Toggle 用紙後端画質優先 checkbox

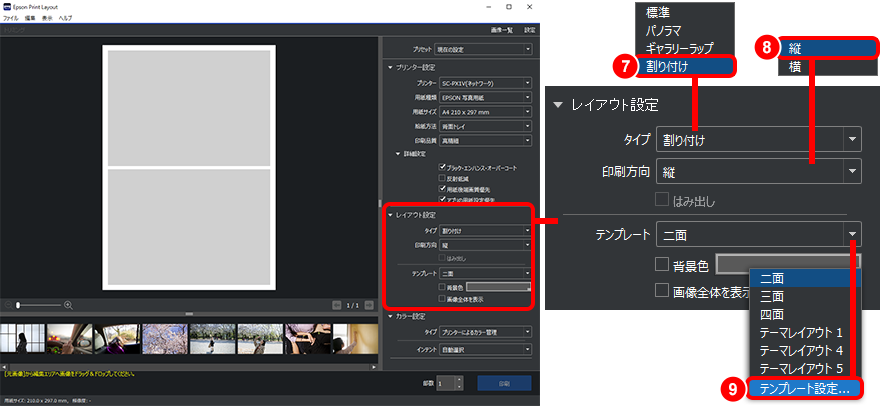(x=442, y=187)
